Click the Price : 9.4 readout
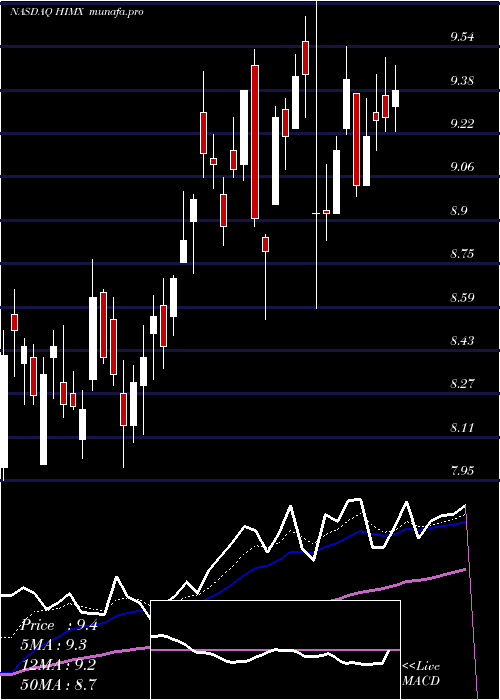Image resolution: width=500 pixels, height=700 pixels. point(59,625)
